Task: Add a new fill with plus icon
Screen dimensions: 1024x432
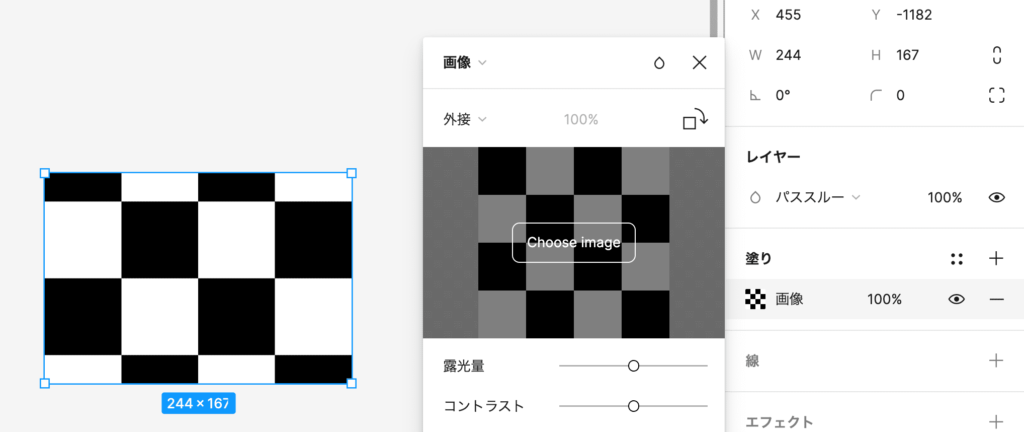Action: (x=996, y=259)
